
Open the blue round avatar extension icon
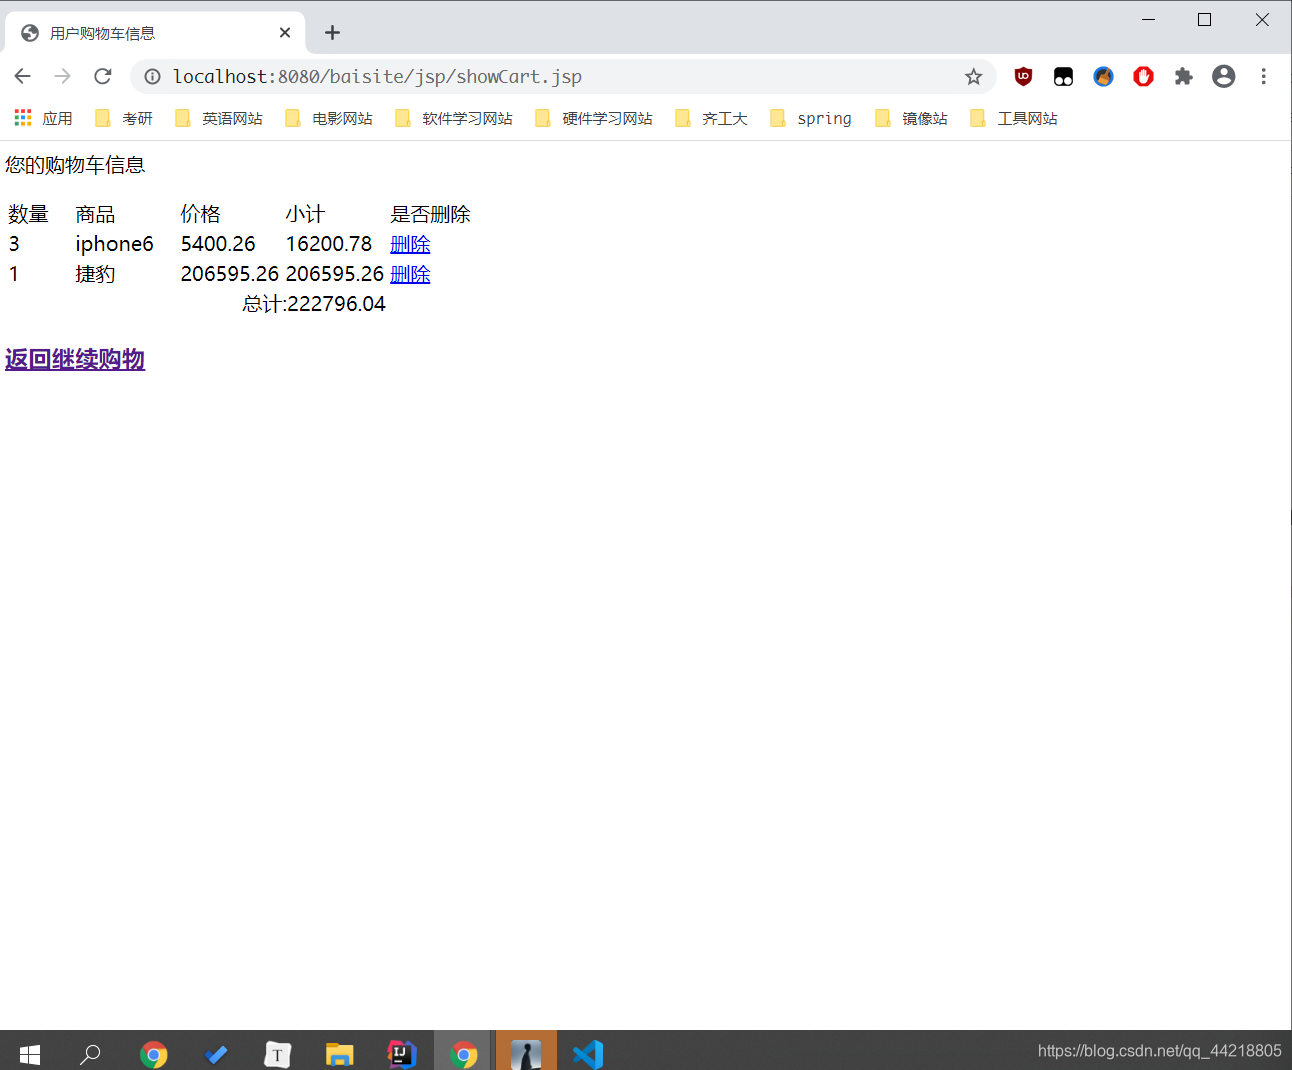pos(1103,76)
